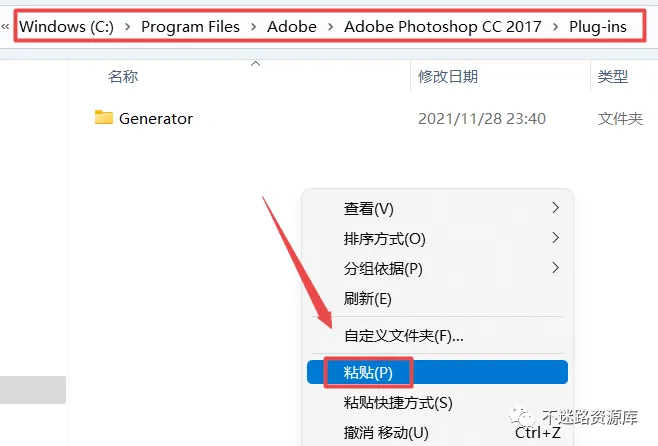Navigate to the Adobe breadcrumb segment
The height and width of the screenshot is (446, 658).
coord(292,27)
